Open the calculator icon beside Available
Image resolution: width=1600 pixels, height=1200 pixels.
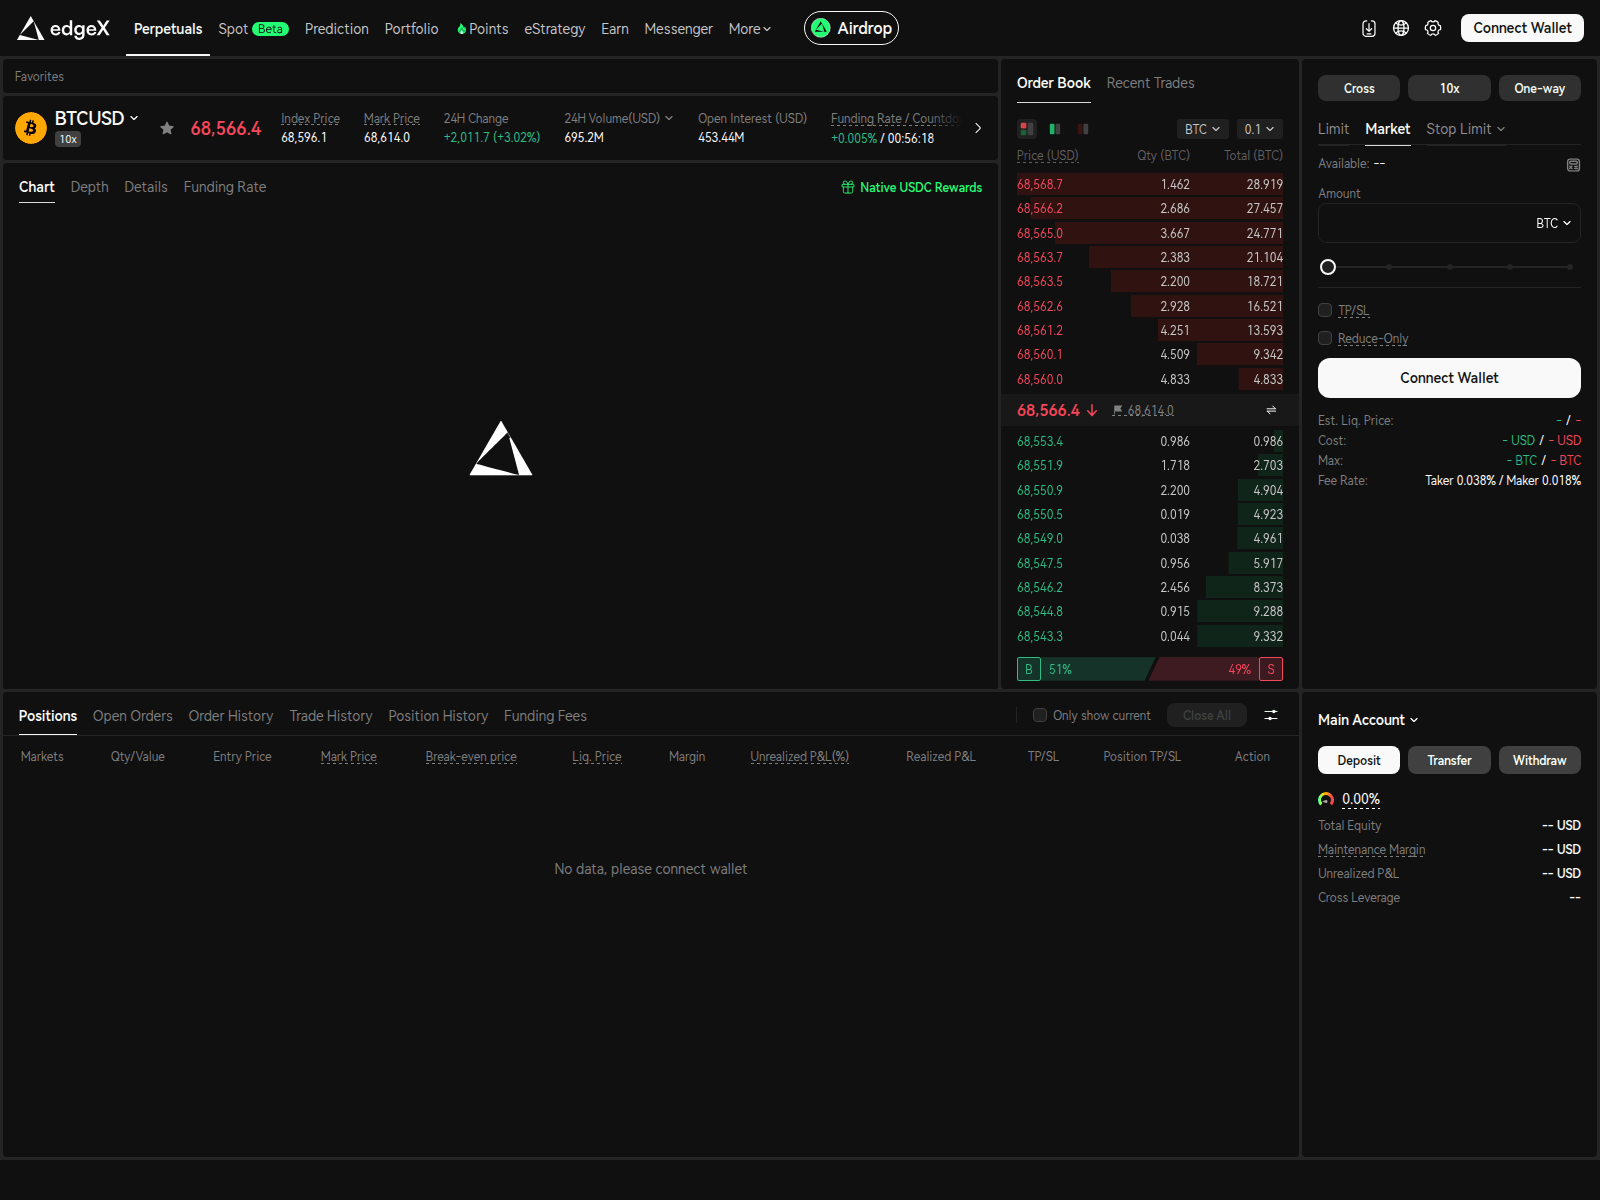click(1573, 165)
